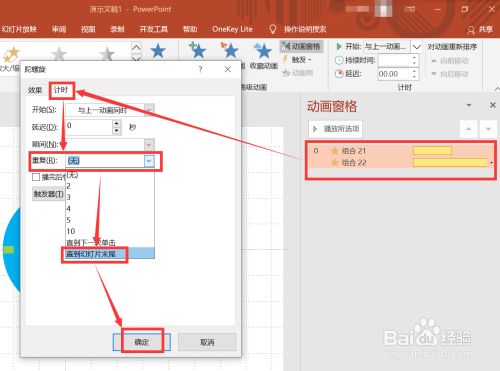Open the OneKey Lite tab
500x371 pixels.
click(232, 29)
